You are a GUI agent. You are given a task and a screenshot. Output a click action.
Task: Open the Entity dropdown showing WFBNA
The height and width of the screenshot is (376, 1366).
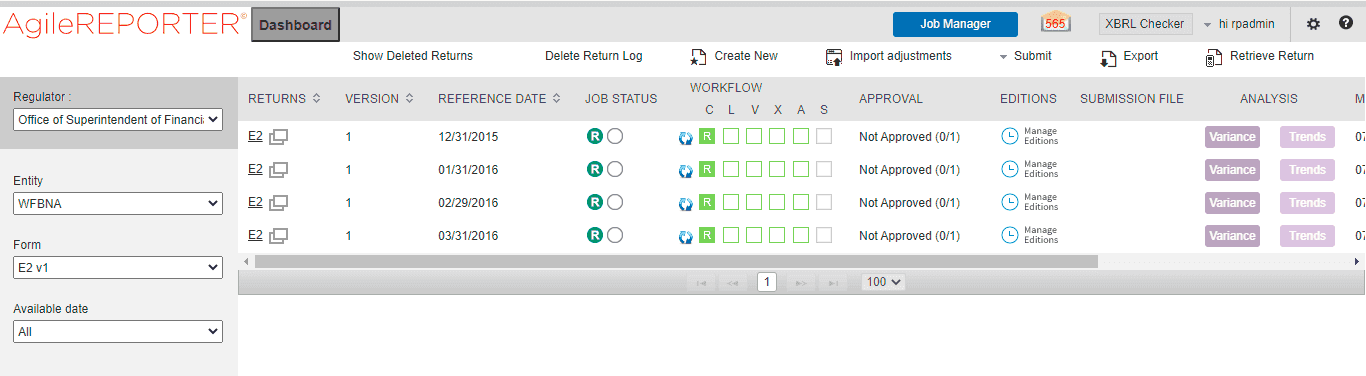[118, 204]
